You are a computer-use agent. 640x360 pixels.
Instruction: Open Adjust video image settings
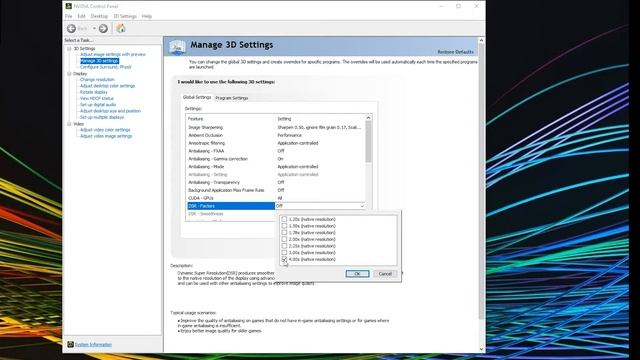pyautogui.click(x=106, y=136)
